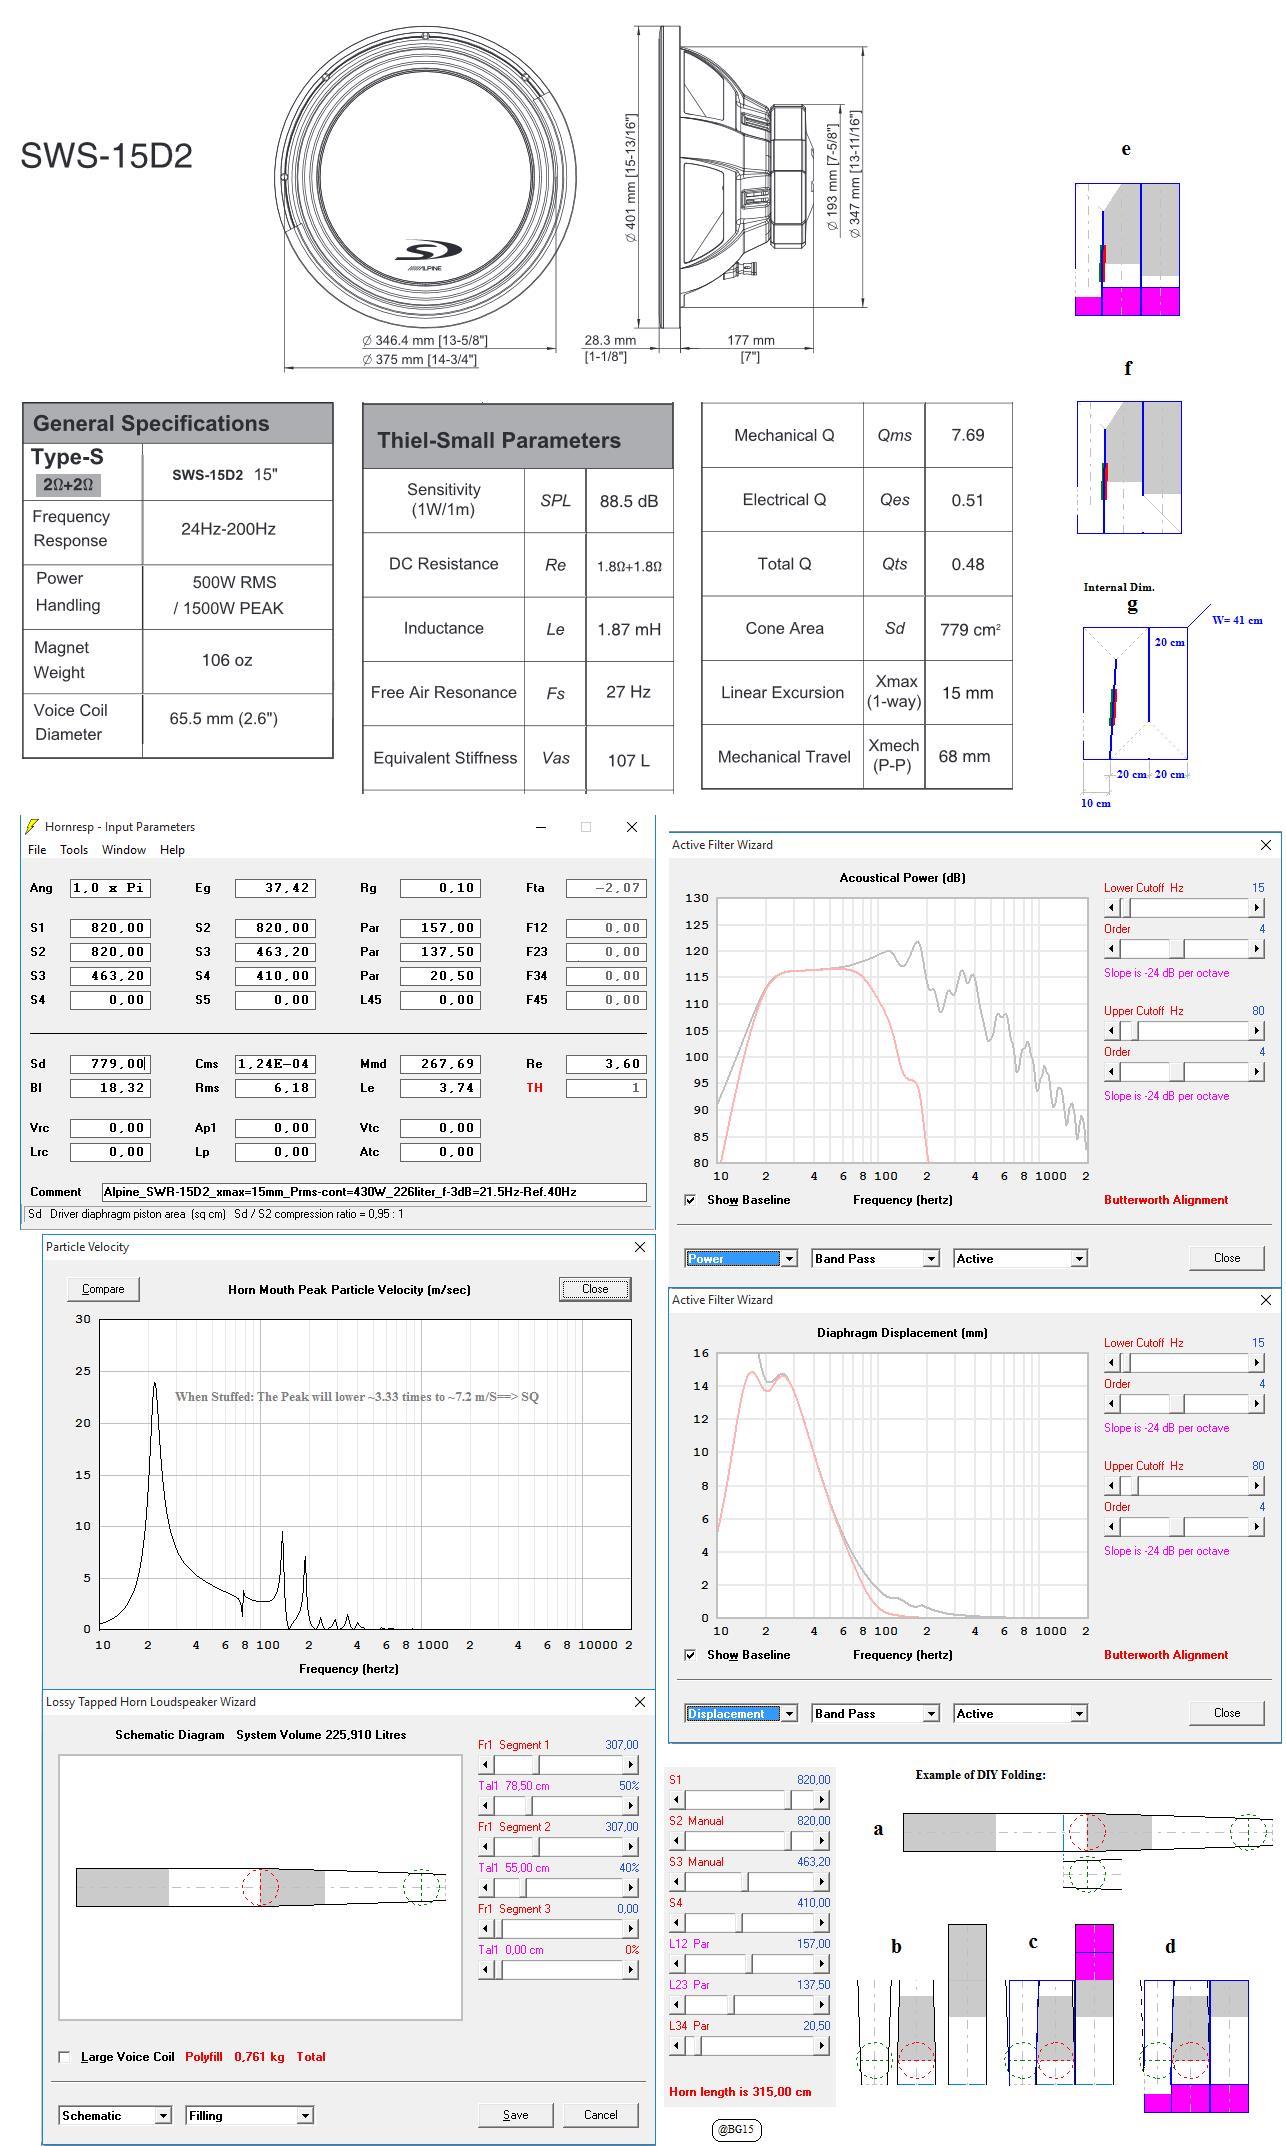Screen dimensions: 1286x2146
Task: Click the Cms field showing 1,24E-04
Action: [275, 1064]
